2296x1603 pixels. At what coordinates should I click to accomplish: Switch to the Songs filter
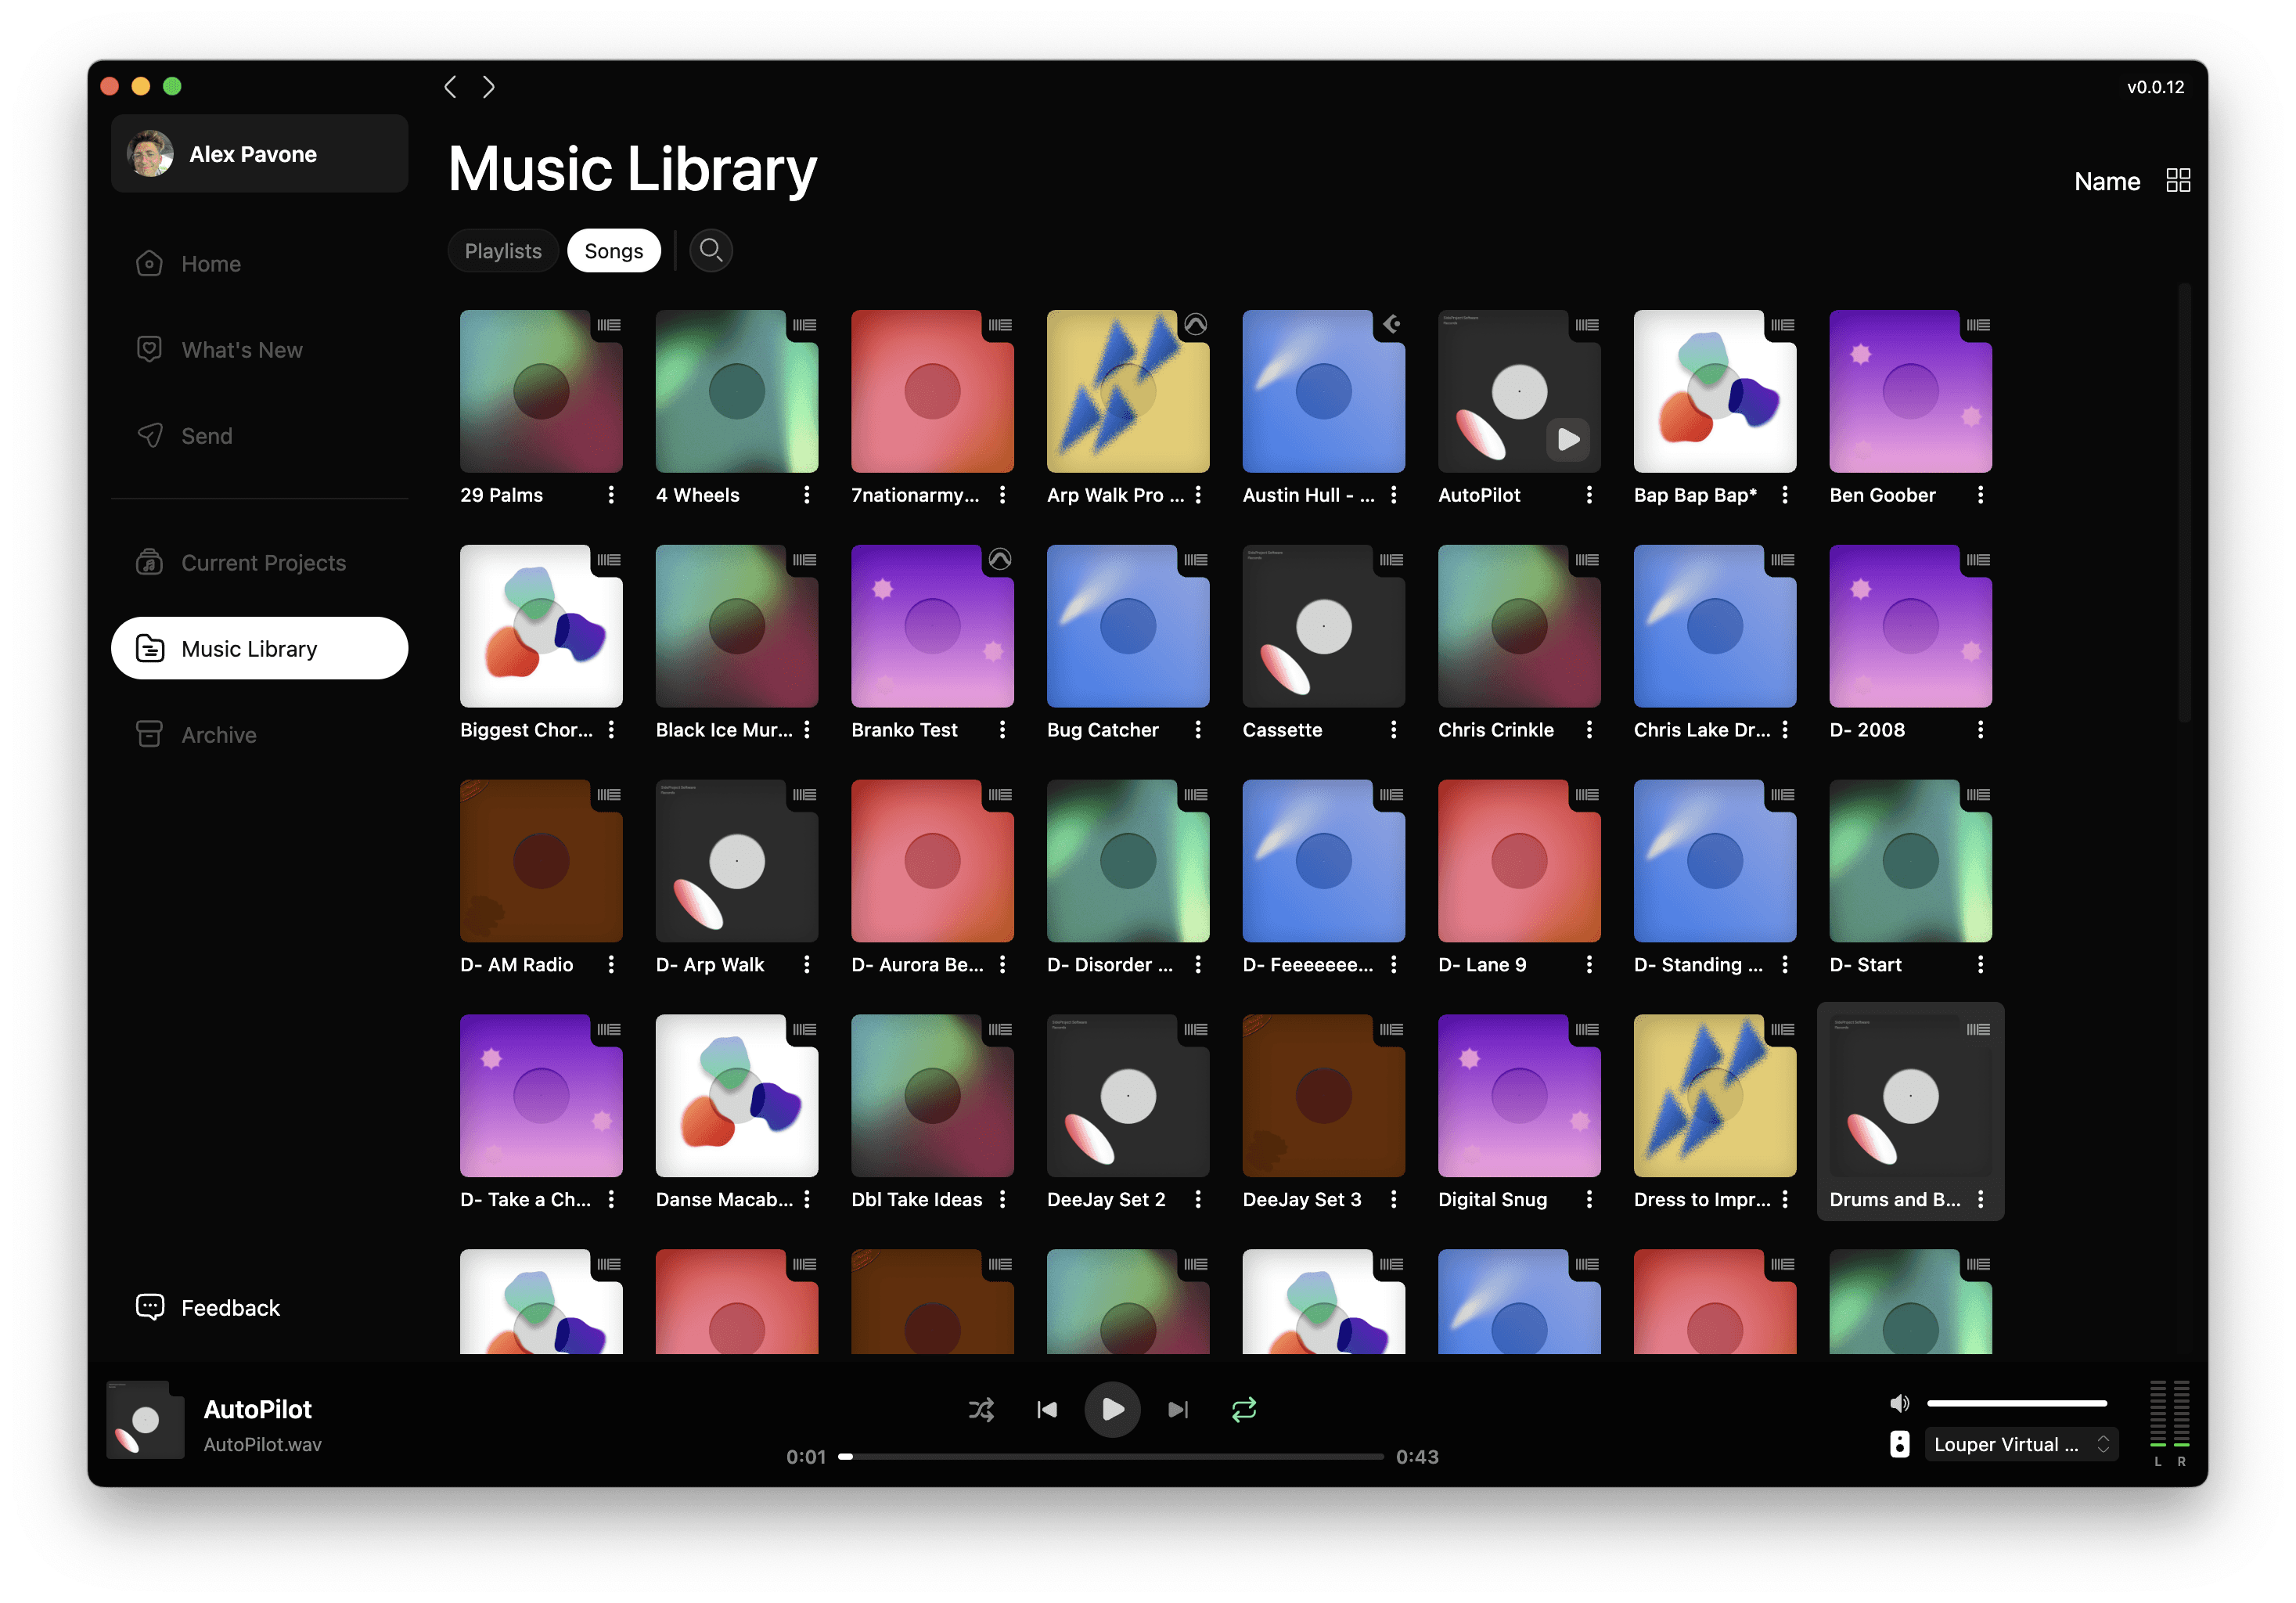[613, 251]
